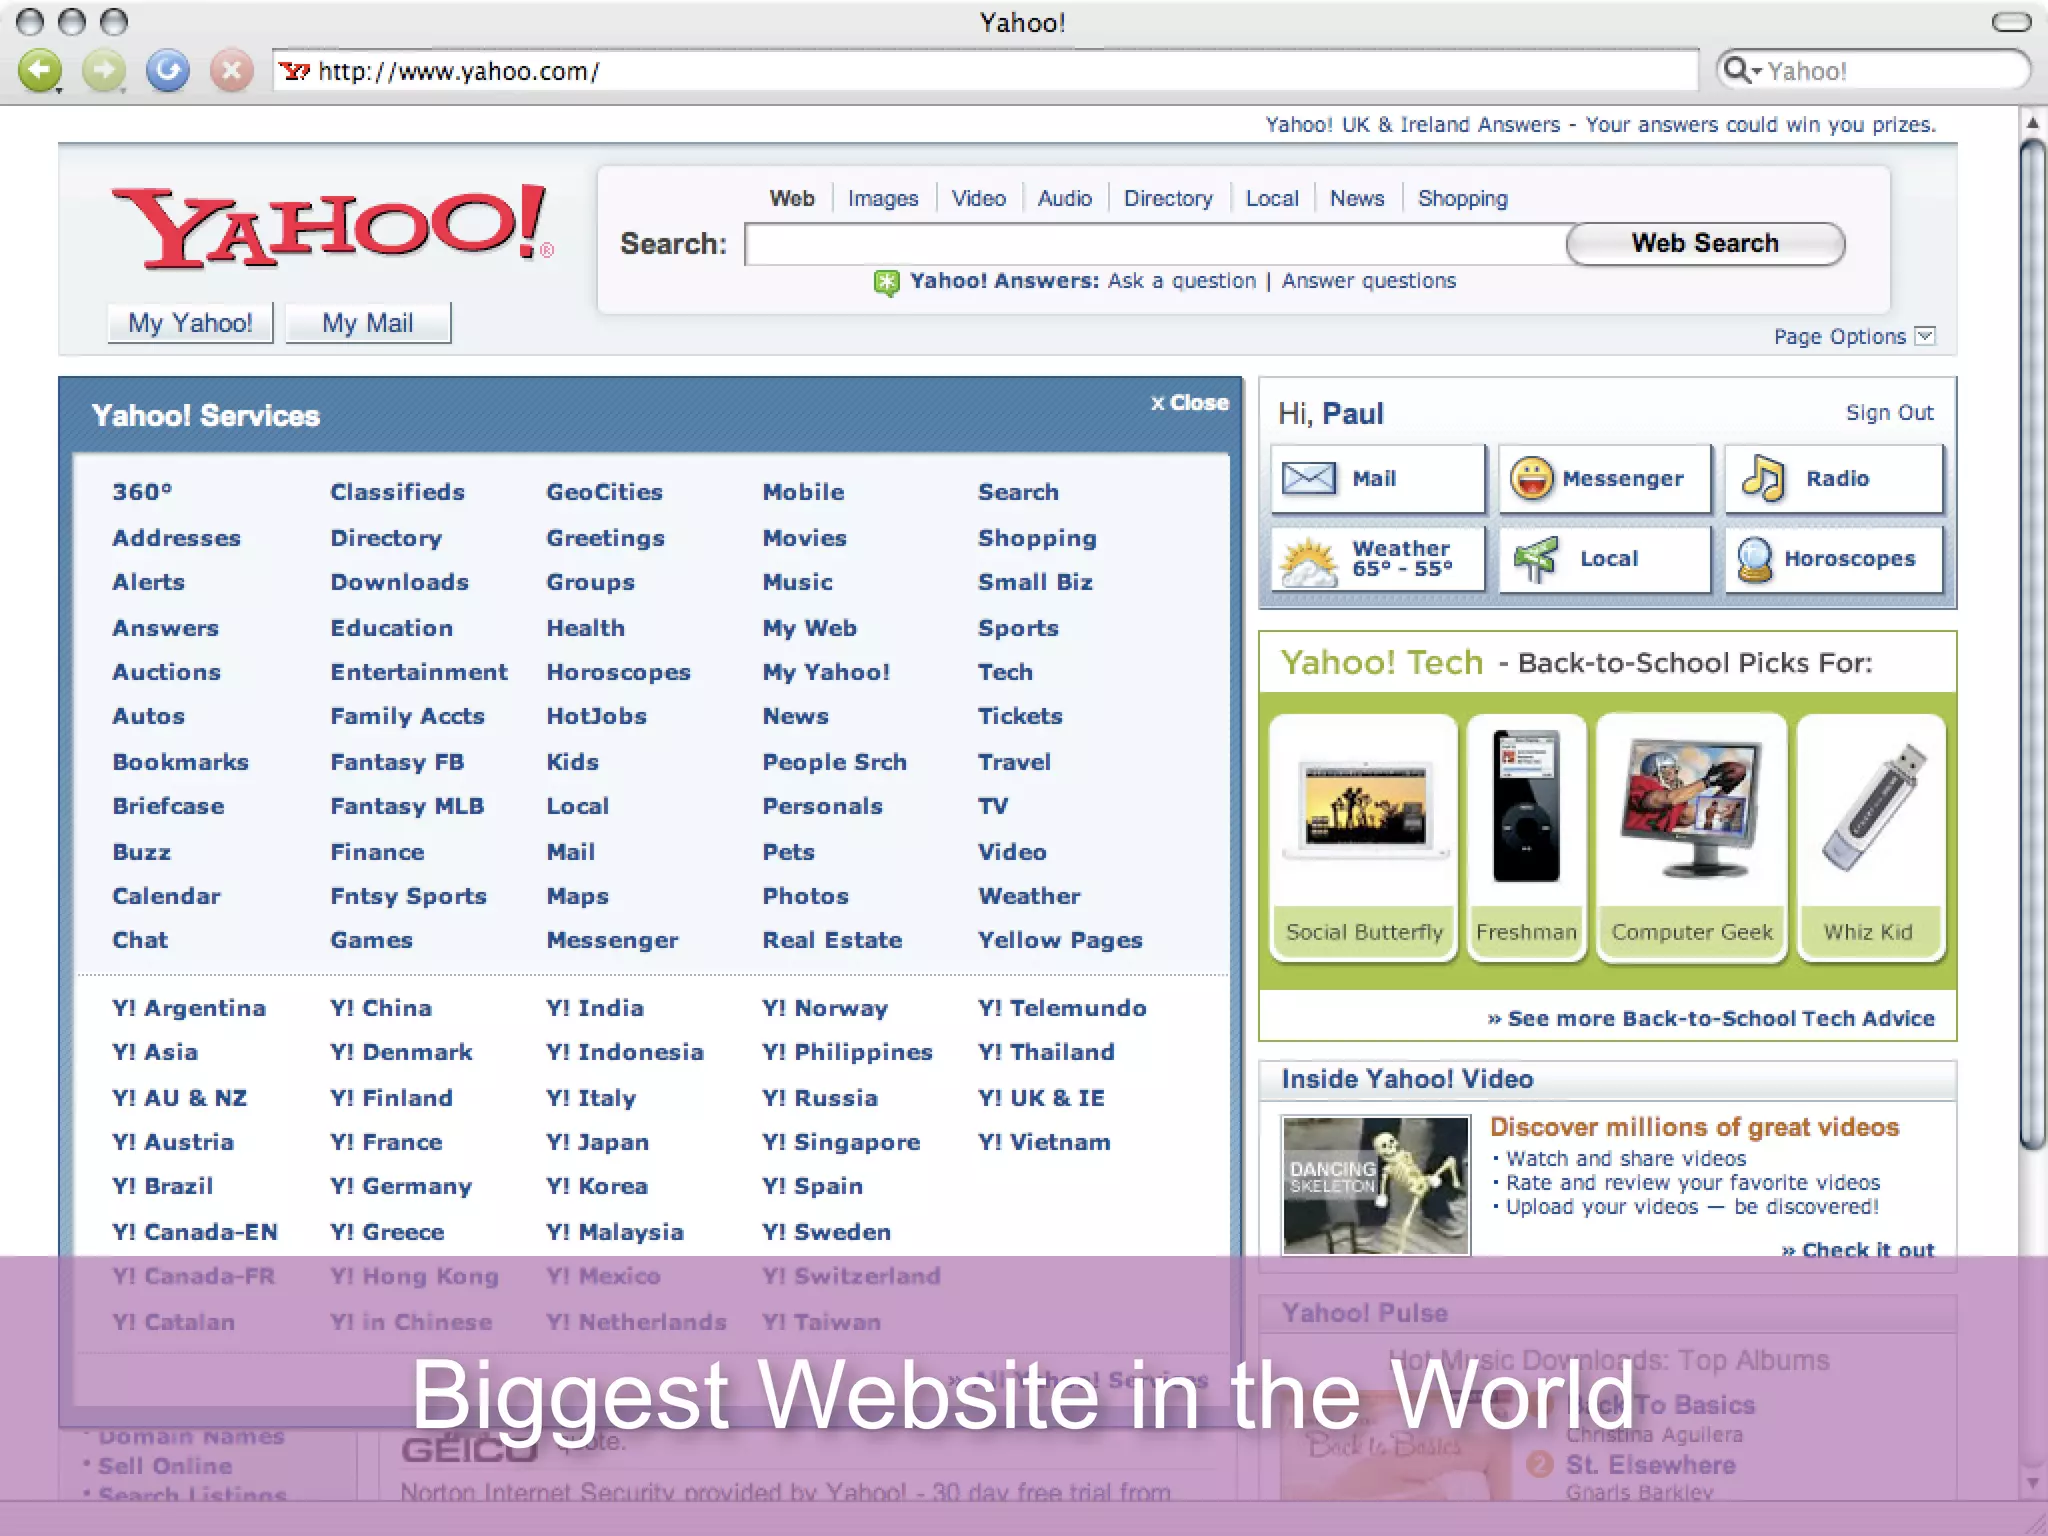
Task: Open the GeoCities service link
Action: pos(605,492)
